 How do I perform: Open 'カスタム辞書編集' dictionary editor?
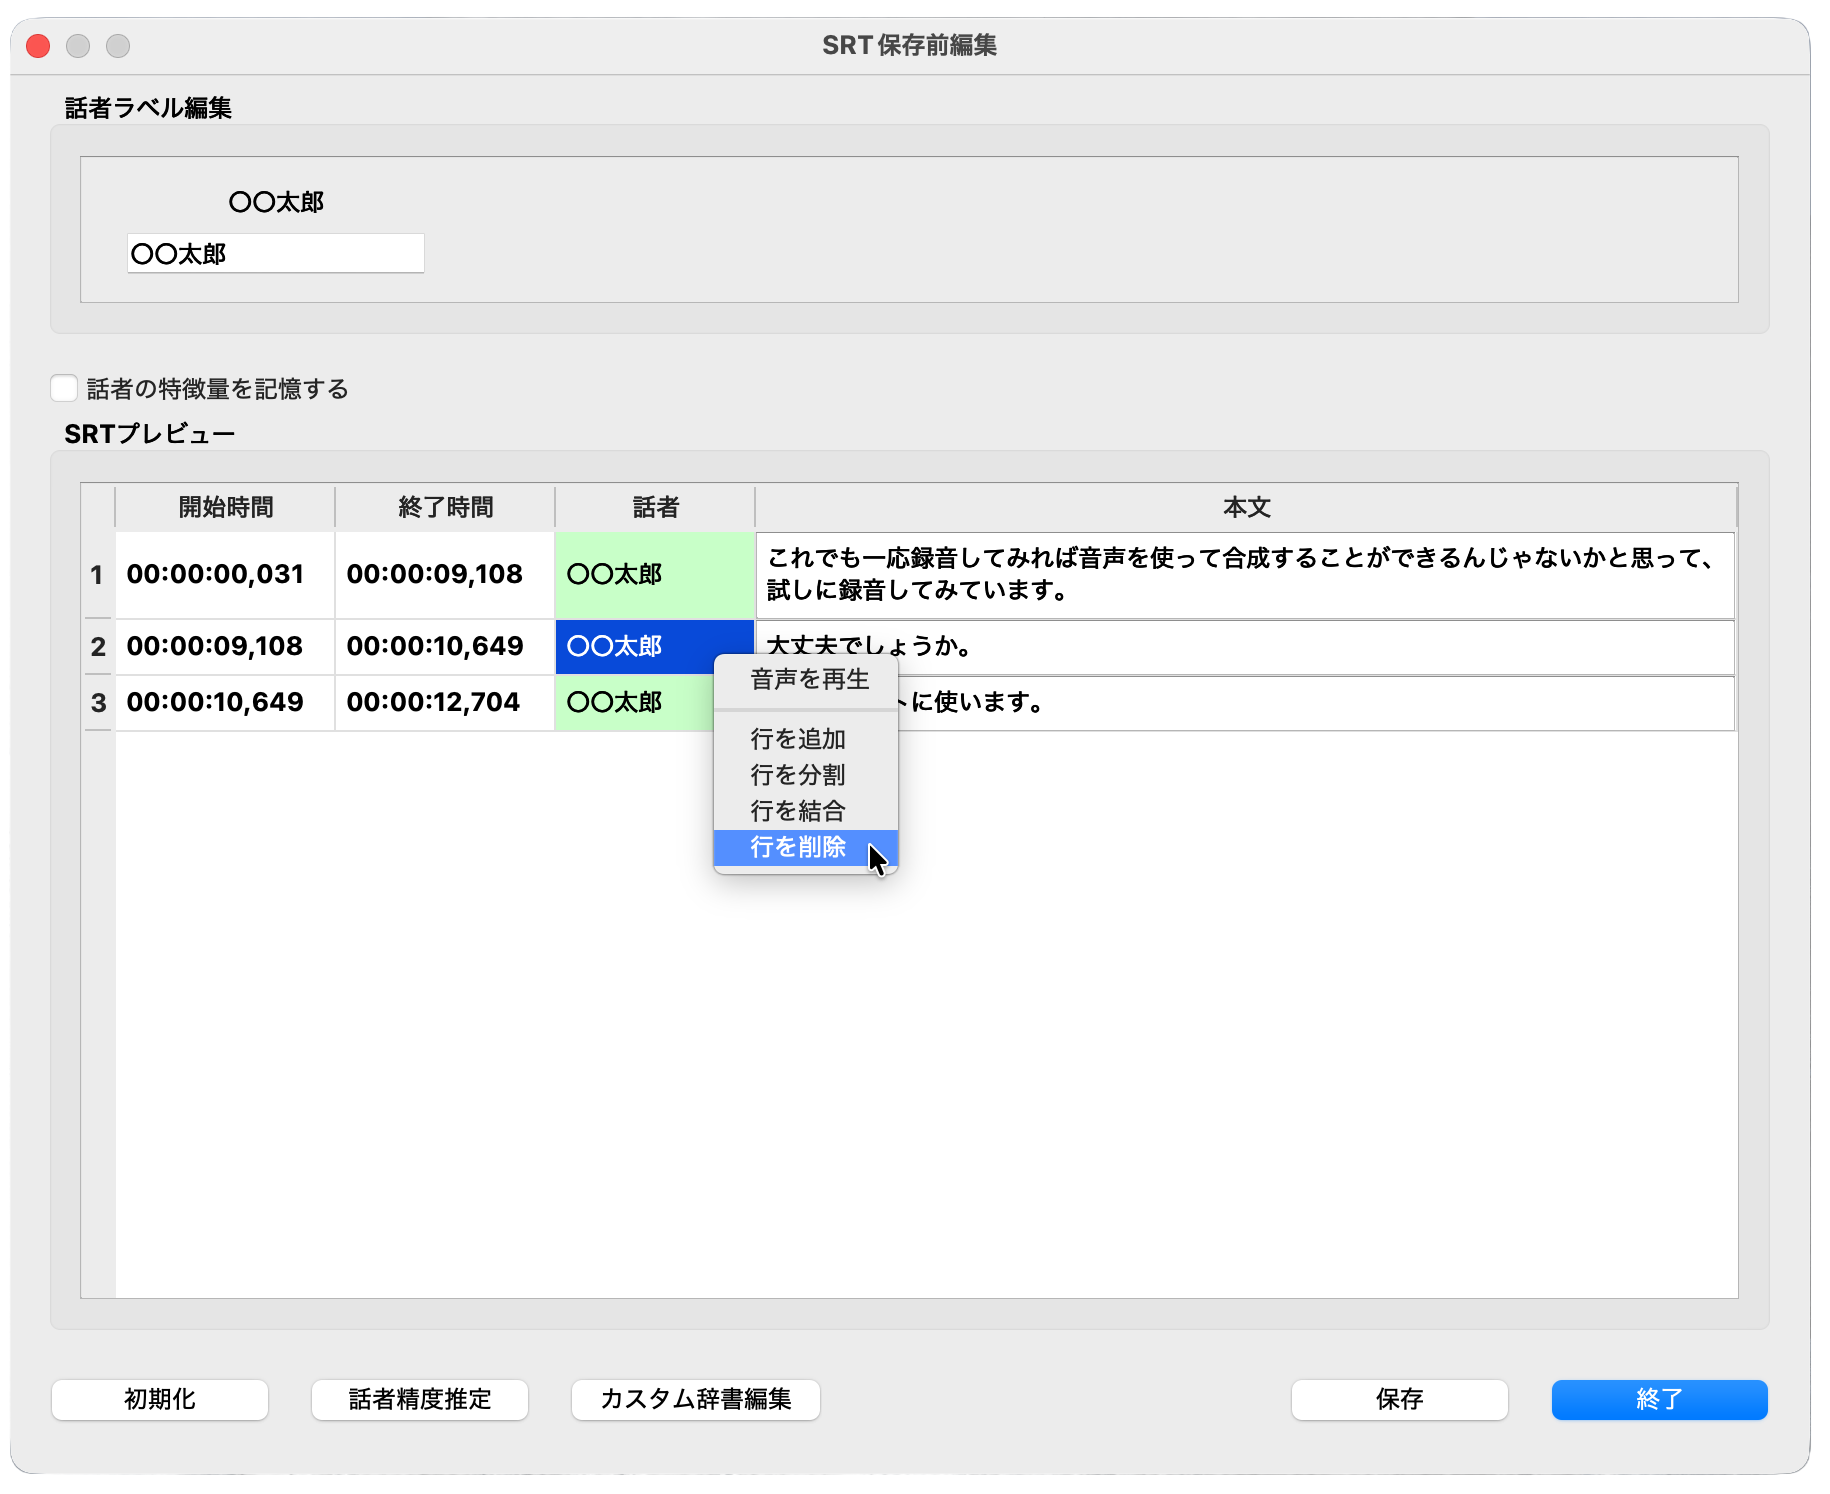click(695, 1399)
